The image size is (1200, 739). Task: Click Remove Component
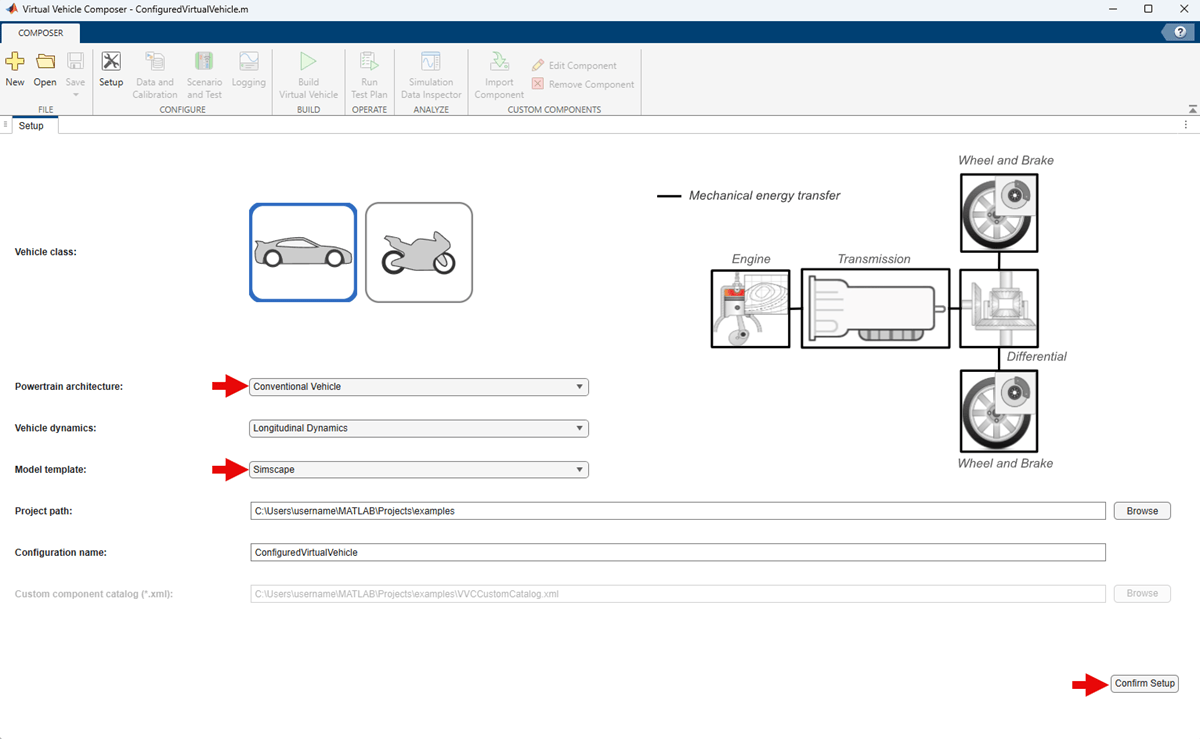583,84
